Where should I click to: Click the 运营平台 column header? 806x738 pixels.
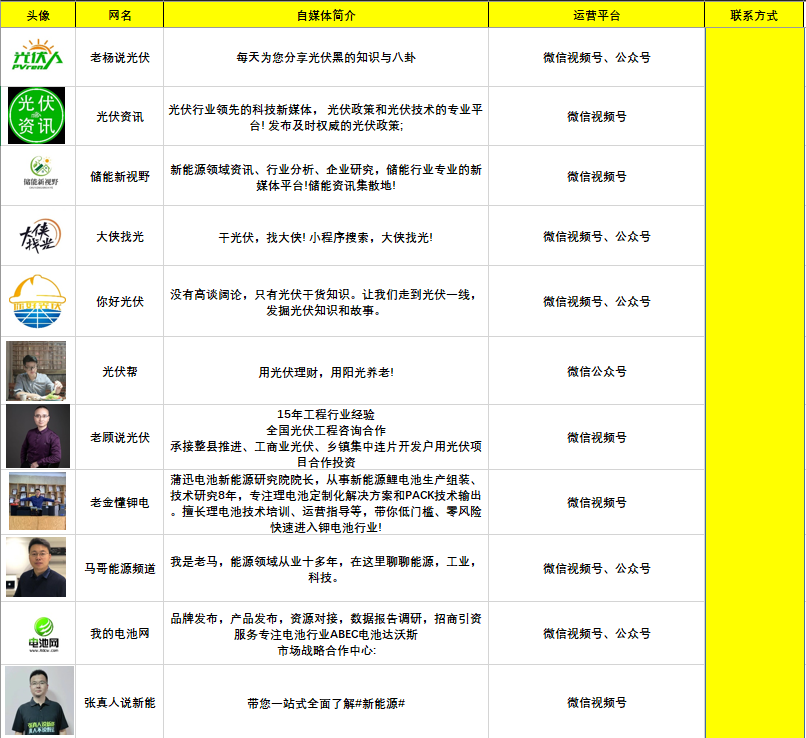tap(596, 15)
